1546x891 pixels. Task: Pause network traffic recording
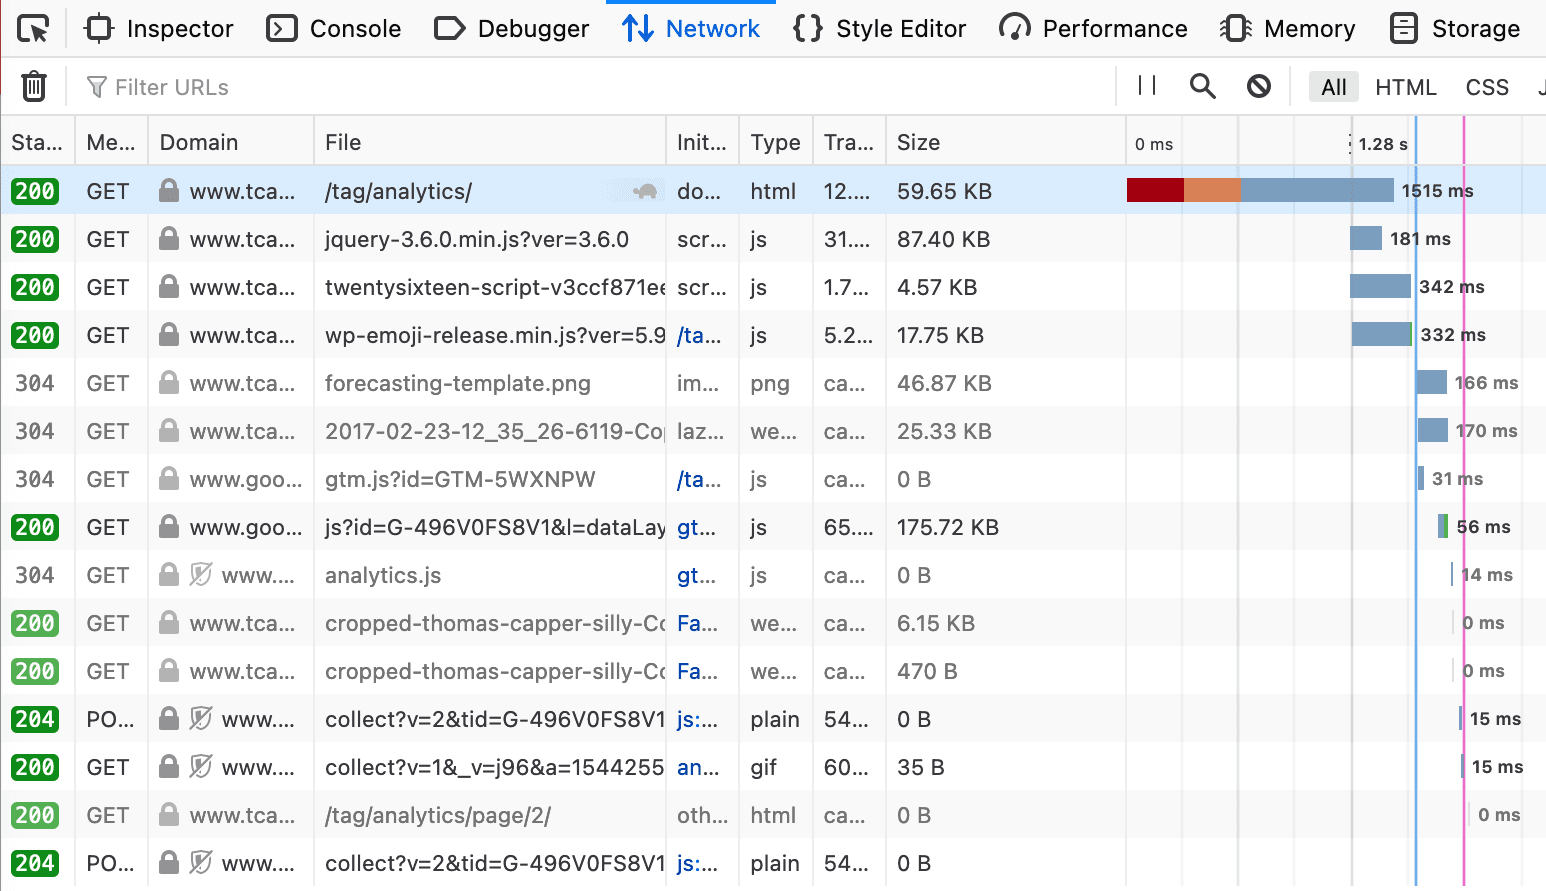(1145, 86)
